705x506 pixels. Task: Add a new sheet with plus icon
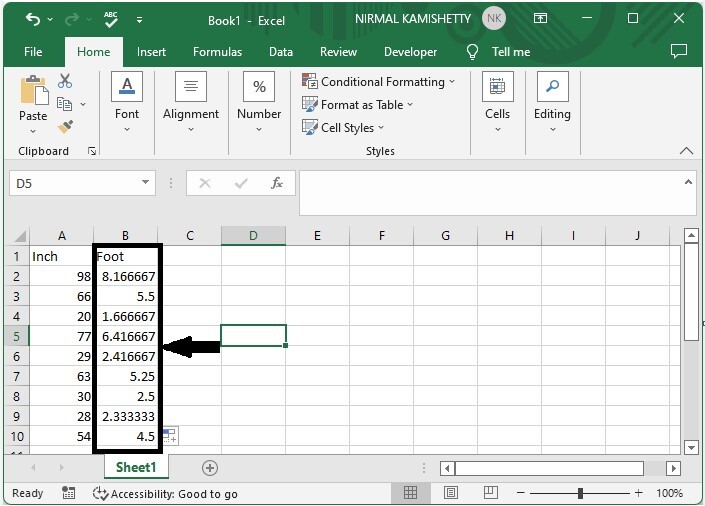pos(210,468)
